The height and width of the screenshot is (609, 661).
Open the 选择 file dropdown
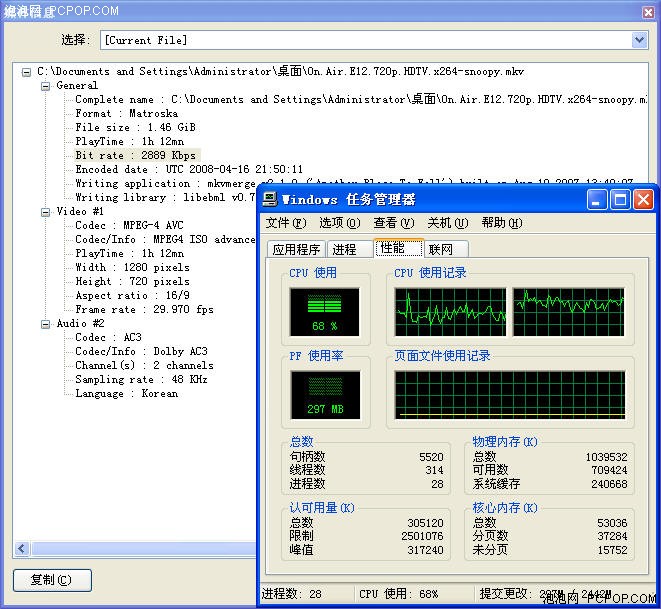(x=640, y=40)
